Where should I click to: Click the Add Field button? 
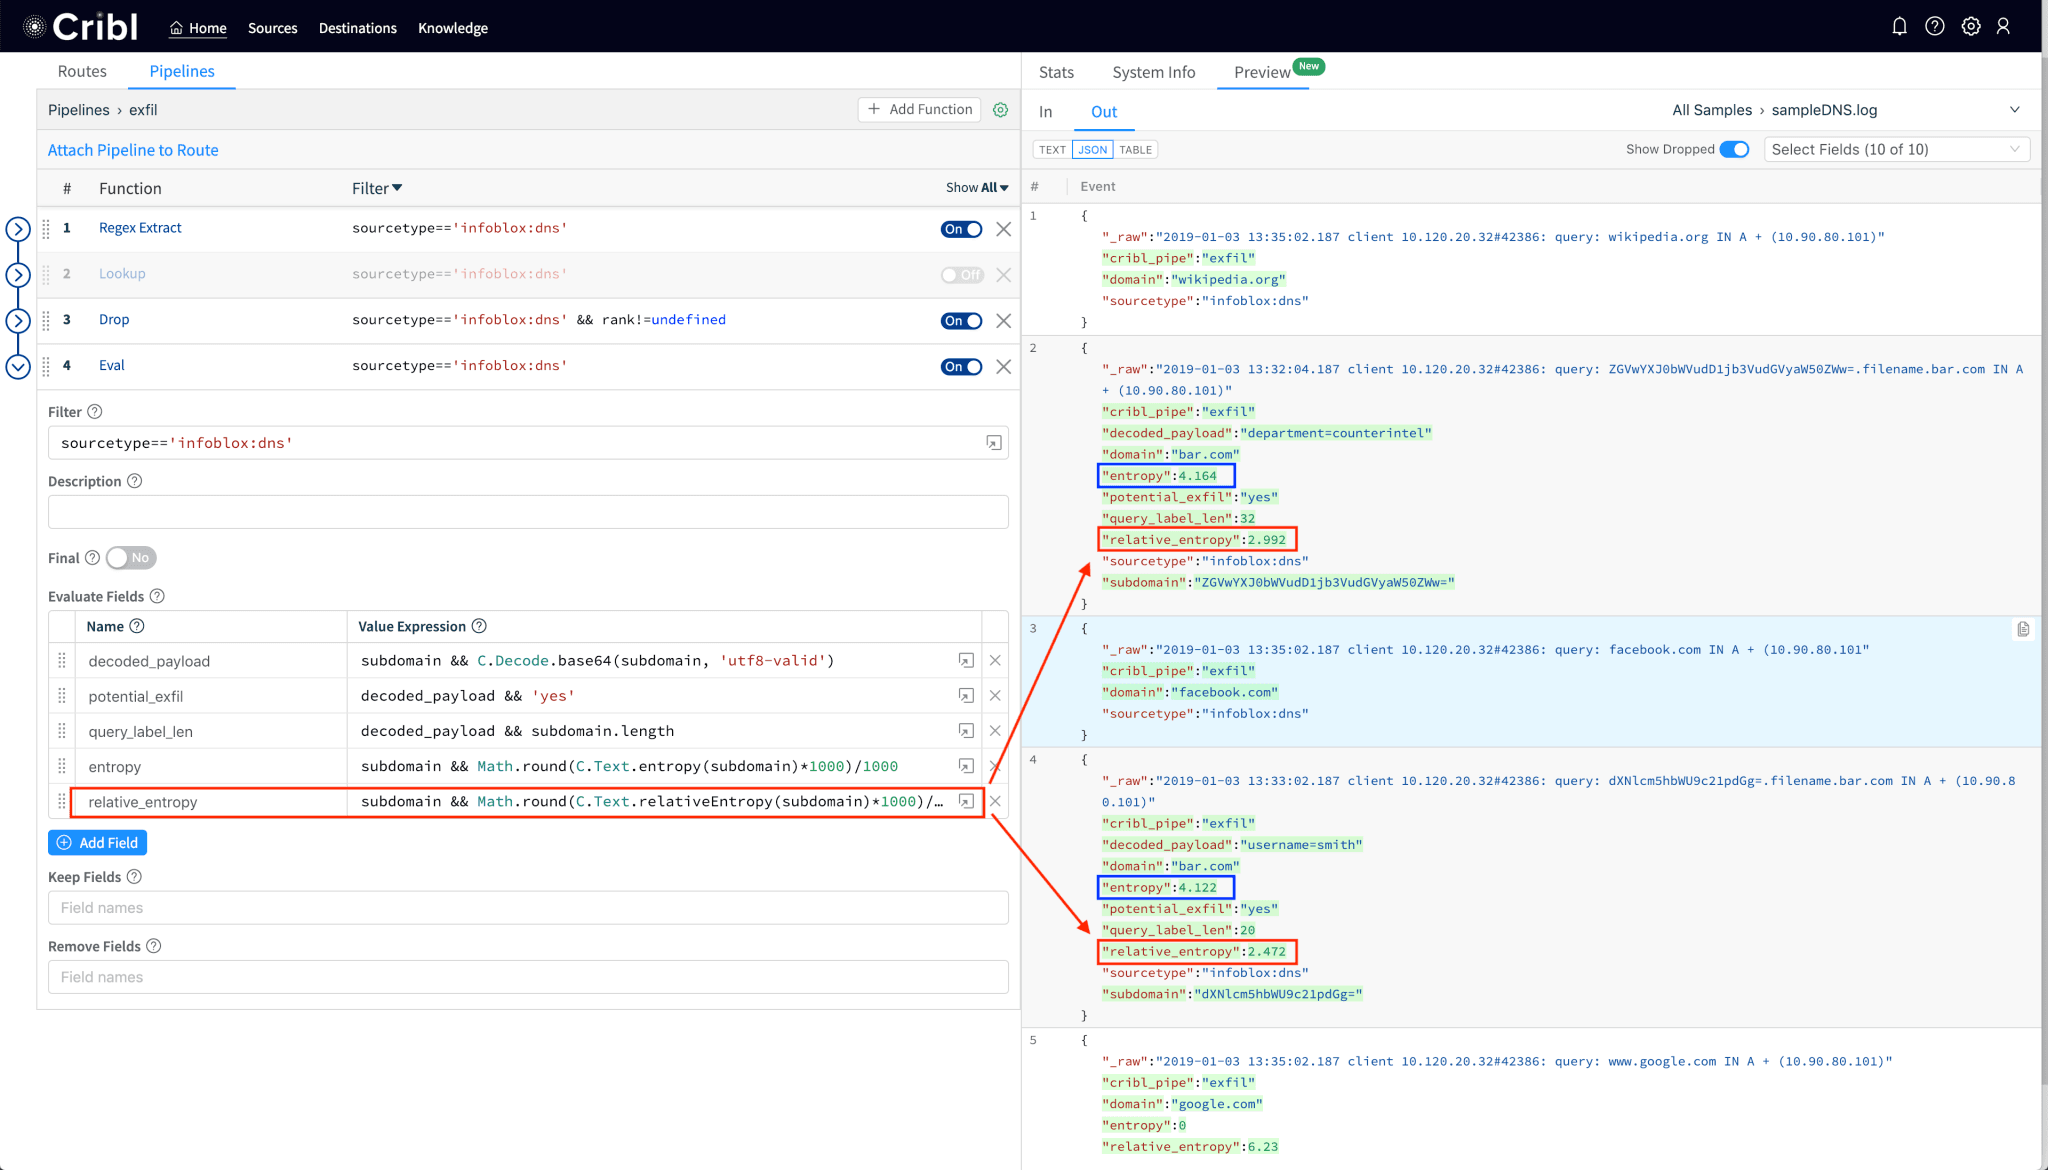click(x=98, y=843)
